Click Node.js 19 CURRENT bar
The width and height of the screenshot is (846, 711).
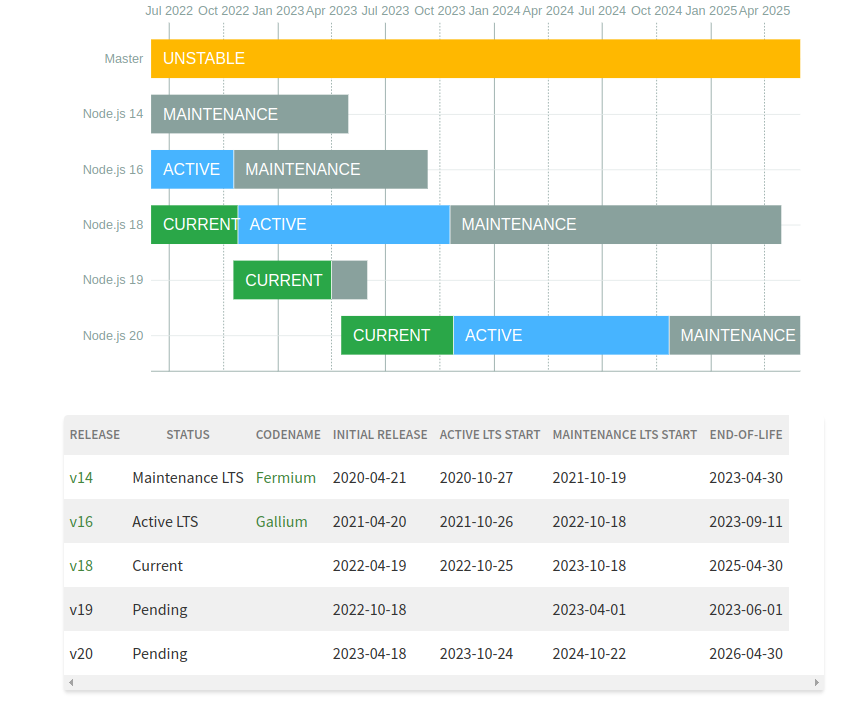coord(282,280)
